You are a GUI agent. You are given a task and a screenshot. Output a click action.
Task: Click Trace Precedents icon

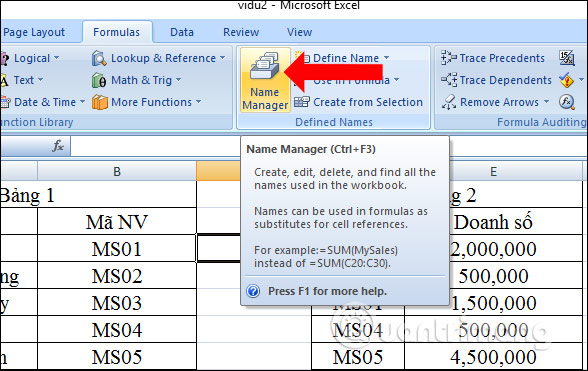pyautogui.click(x=448, y=58)
